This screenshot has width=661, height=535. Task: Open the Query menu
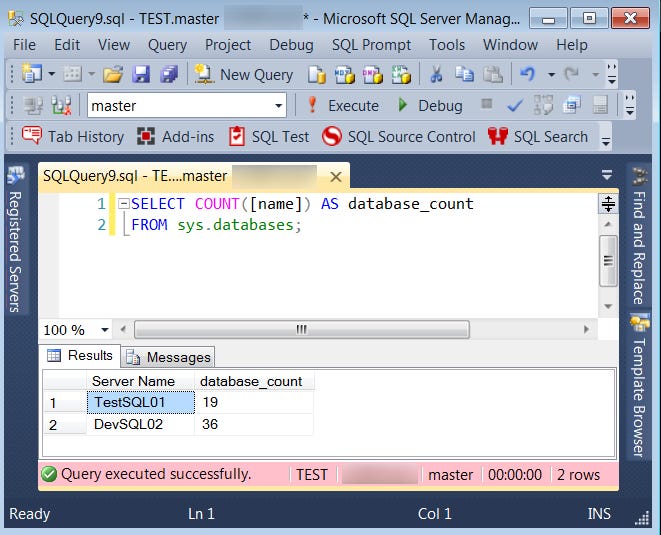pyautogui.click(x=167, y=45)
